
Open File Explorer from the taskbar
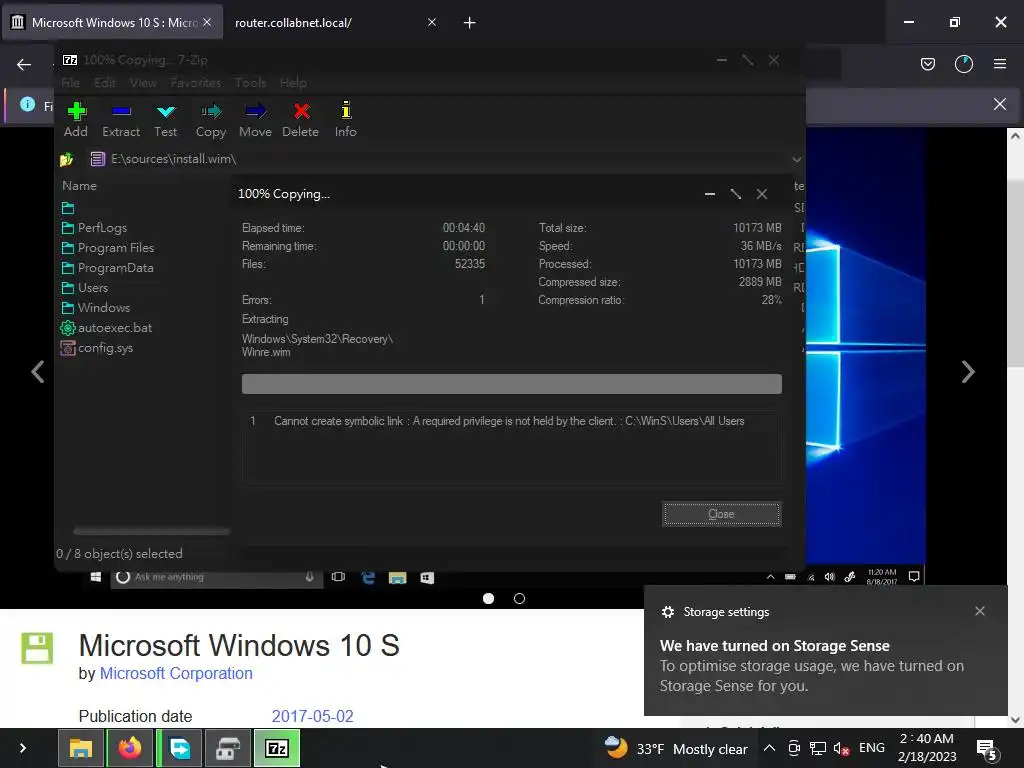[81, 748]
